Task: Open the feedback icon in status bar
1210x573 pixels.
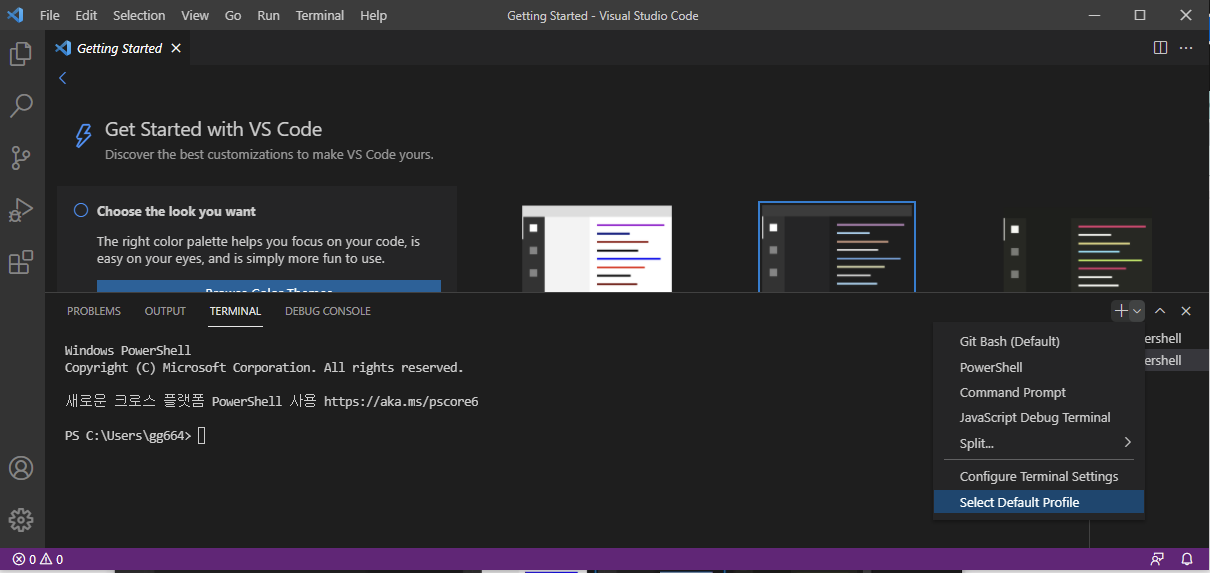Action: (x=1157, y=559)
